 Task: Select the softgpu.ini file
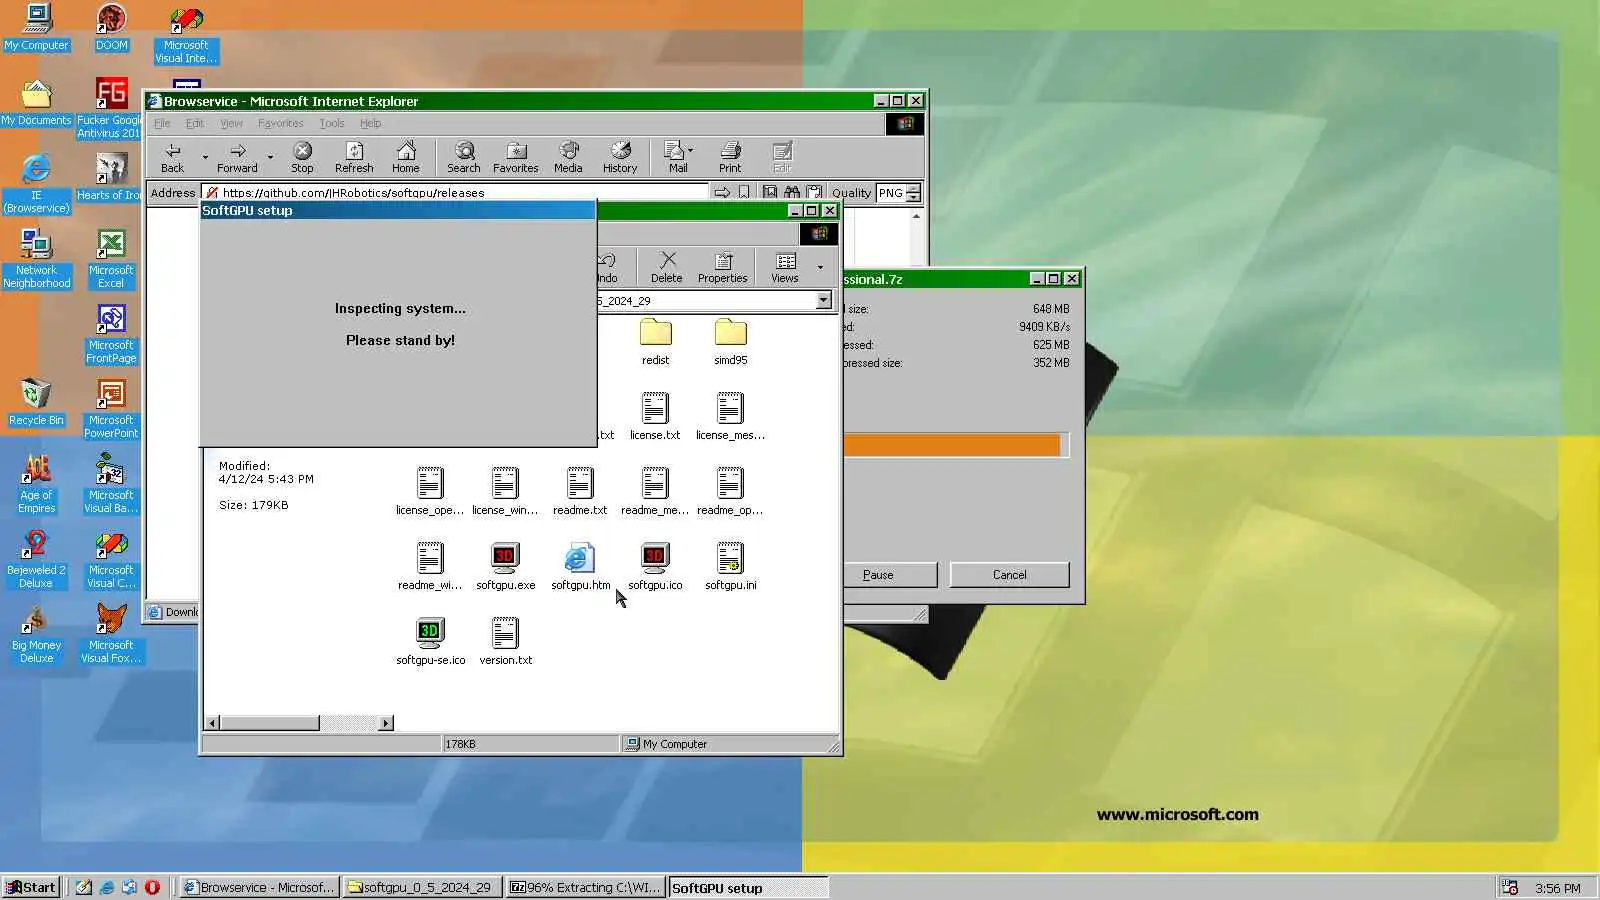(730, 566)
